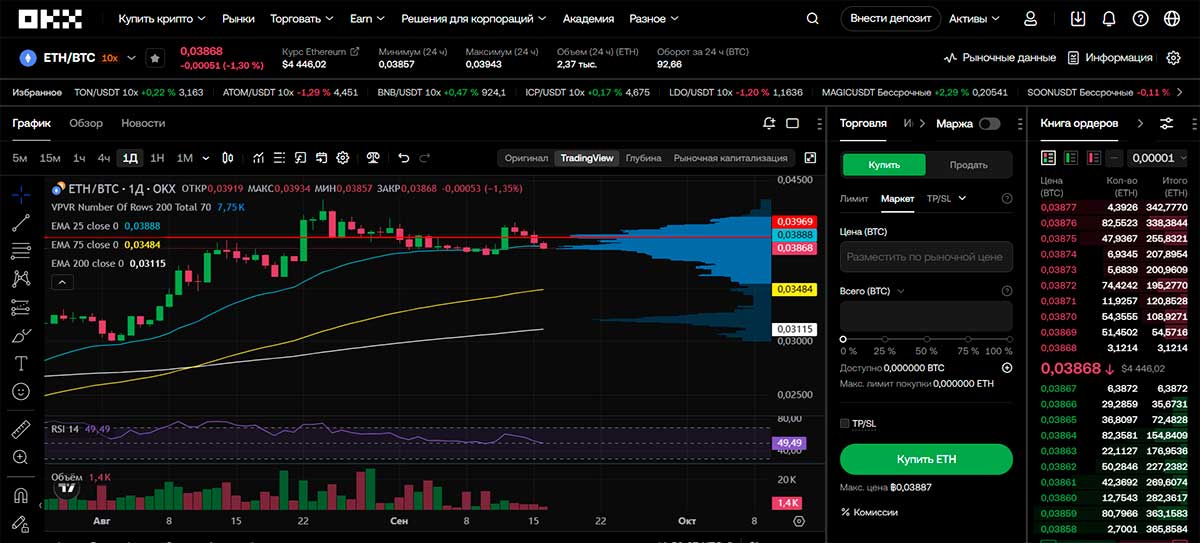Open the chart settings gear
This screenshot has width=1200, height=543.
coord(343,157)
